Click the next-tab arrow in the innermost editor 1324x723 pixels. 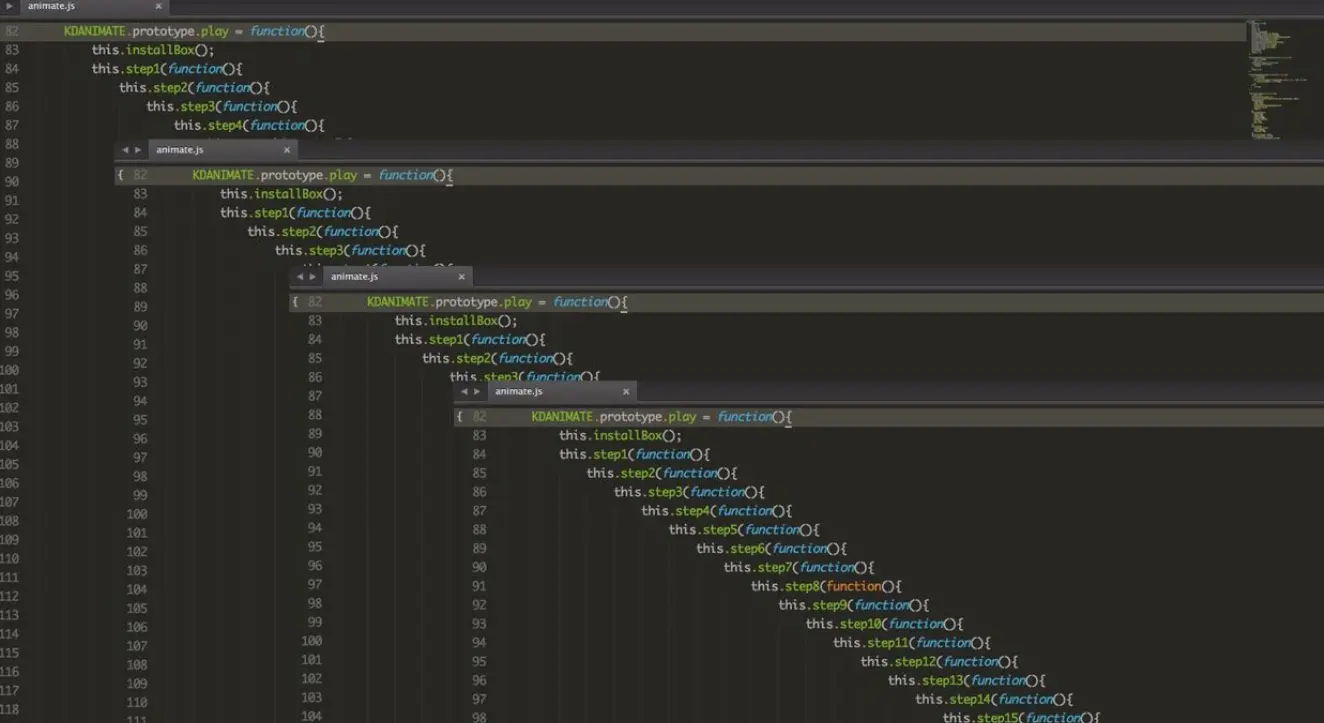pyautogui.click(x=477, y=392)
